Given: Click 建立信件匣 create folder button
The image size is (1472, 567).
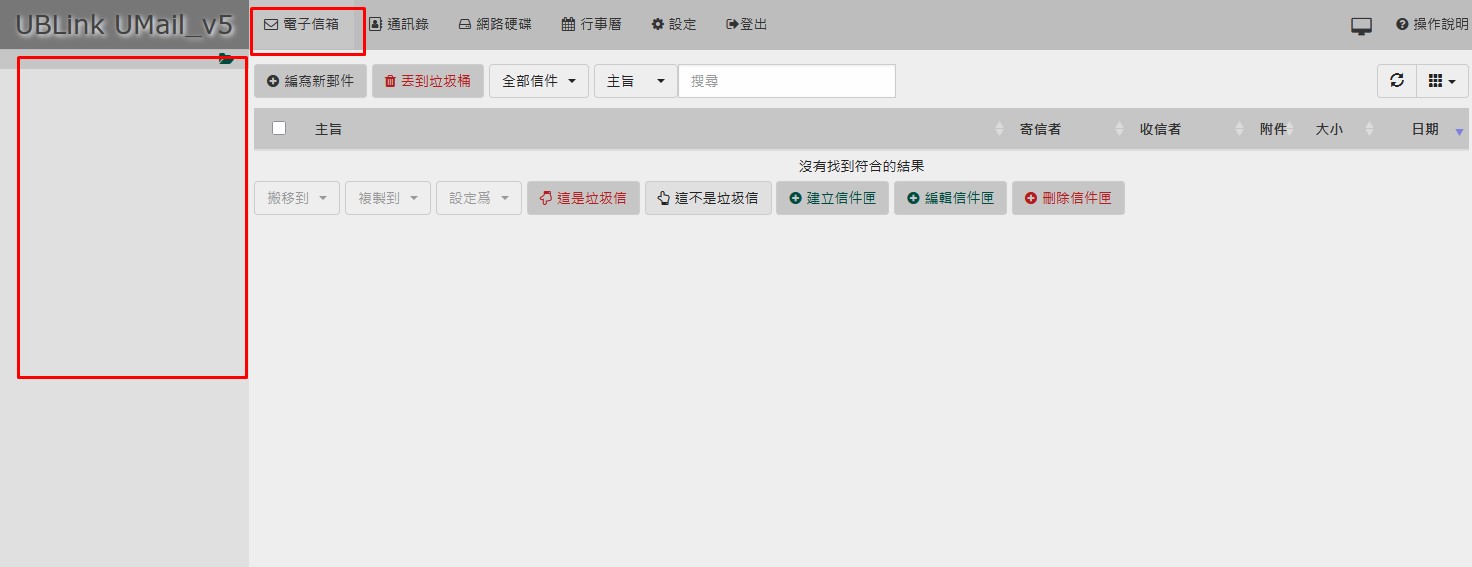Looking at the screenshot, I should tap(832, 198).
